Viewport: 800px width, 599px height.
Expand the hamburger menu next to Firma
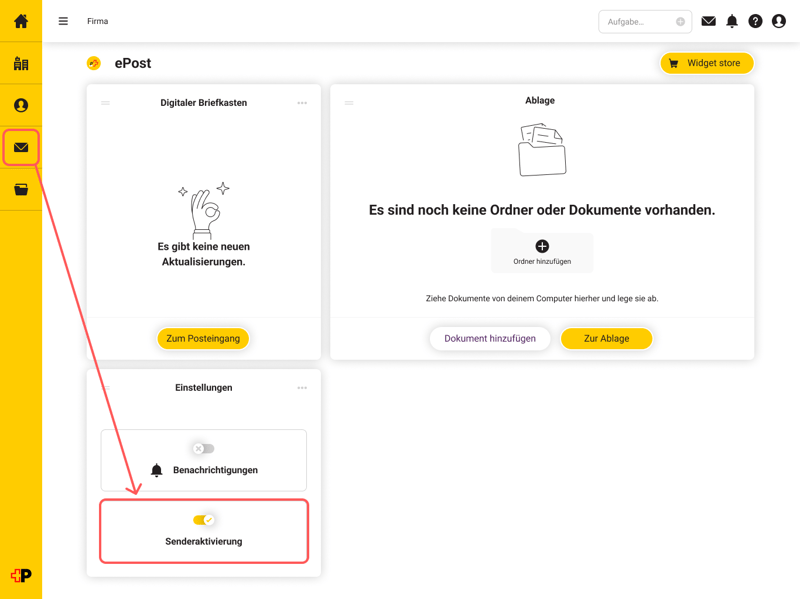tap(63, 21)
